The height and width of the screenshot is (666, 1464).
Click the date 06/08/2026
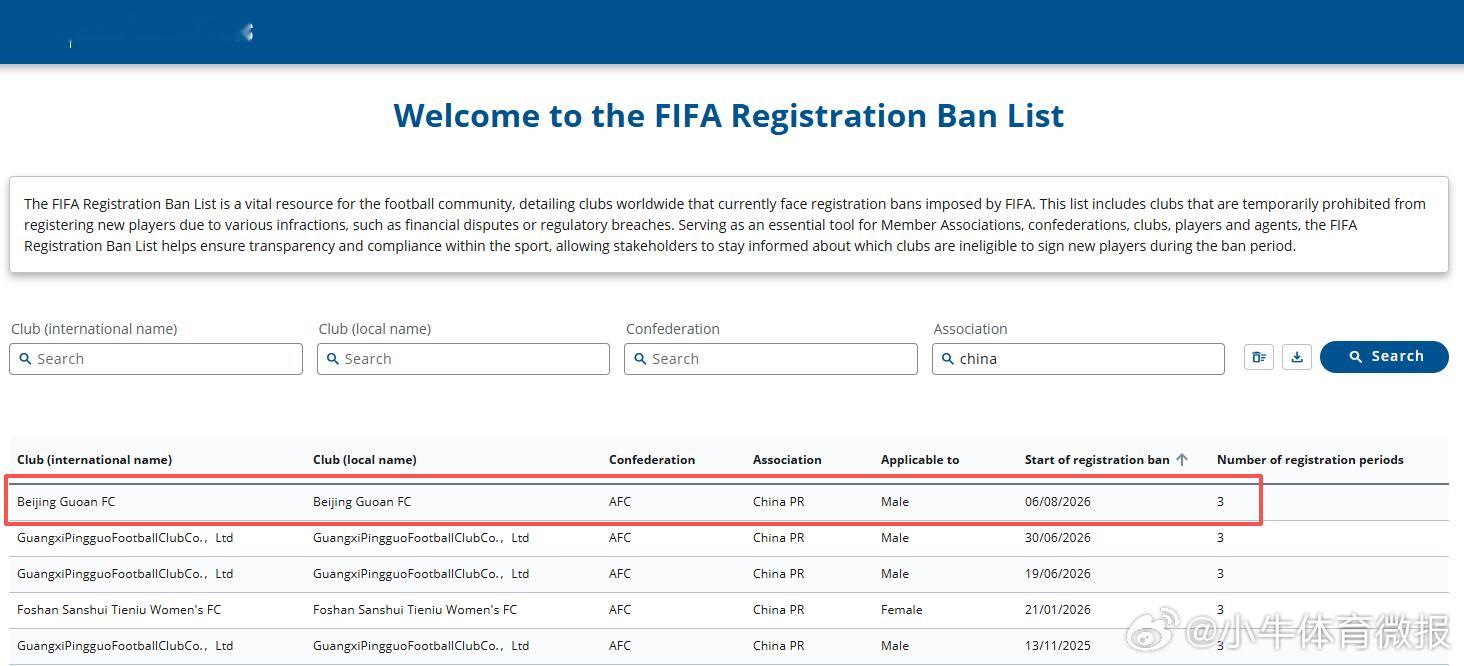[1058, 502]
